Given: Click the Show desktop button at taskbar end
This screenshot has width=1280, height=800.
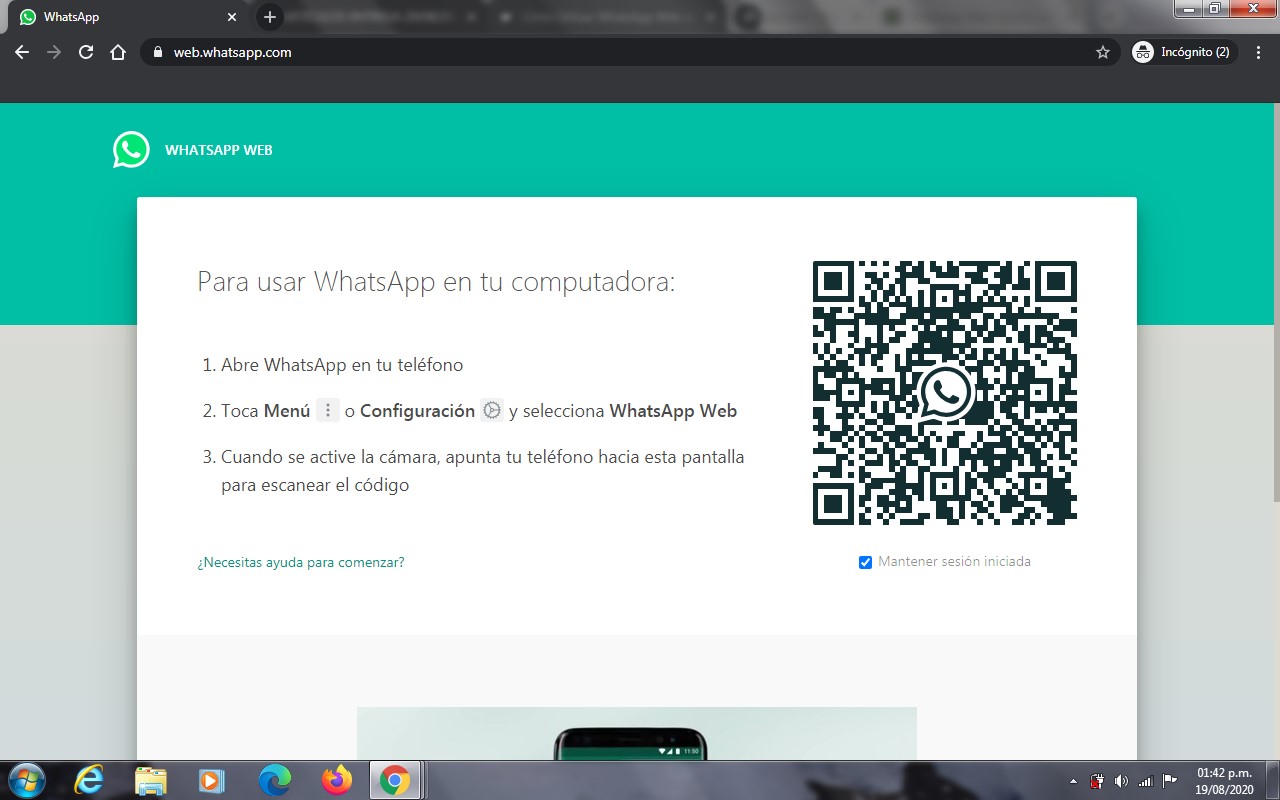Looking at the screenshot, I should [1272, 781].
